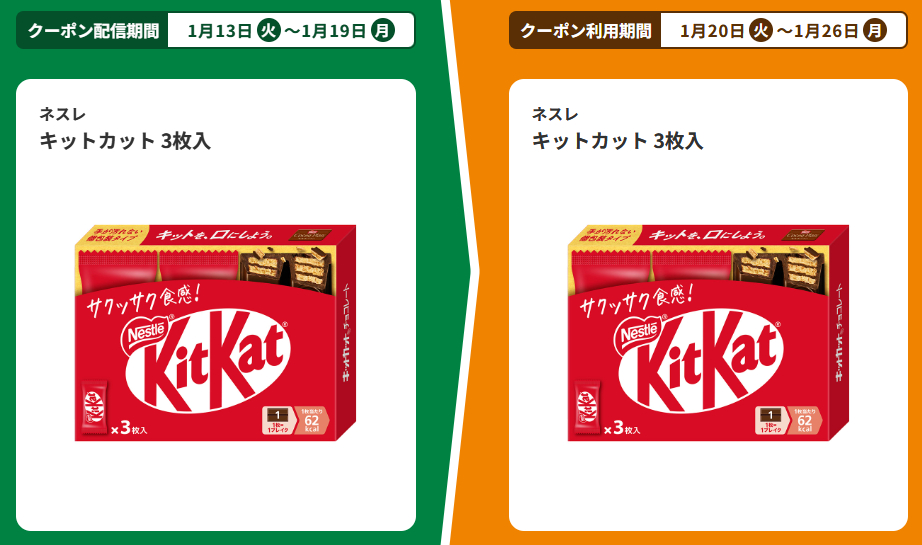Click the Monday circle icon in orange header
This screenshot has width=922, height=545.
coord(875,30)
